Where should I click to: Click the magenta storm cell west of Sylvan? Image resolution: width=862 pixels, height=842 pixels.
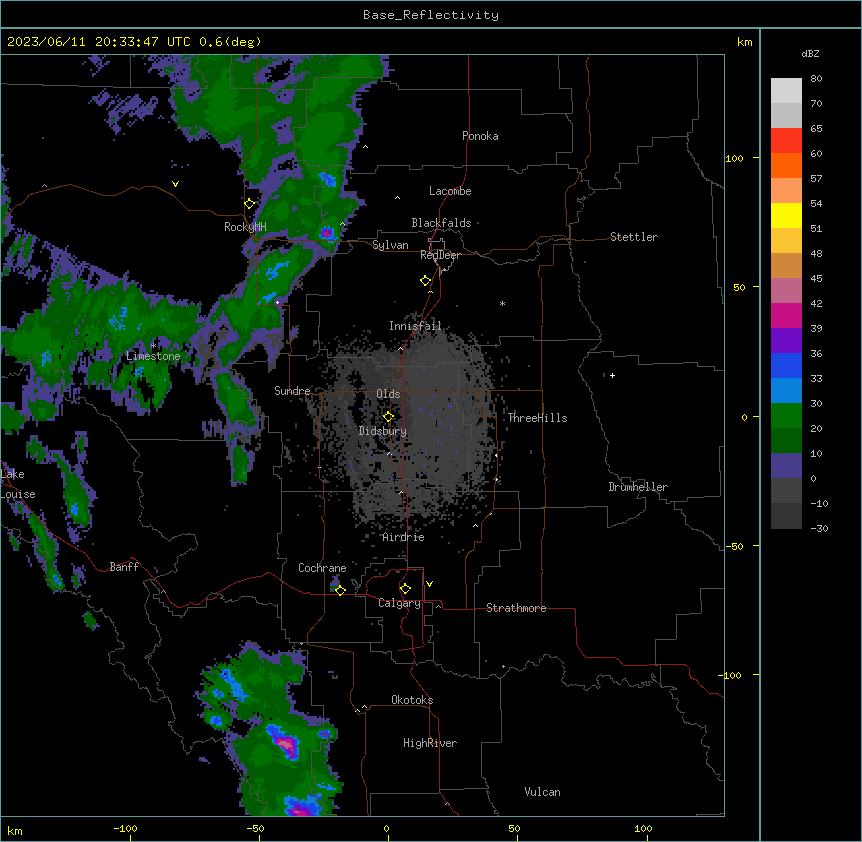click(327, 234)
